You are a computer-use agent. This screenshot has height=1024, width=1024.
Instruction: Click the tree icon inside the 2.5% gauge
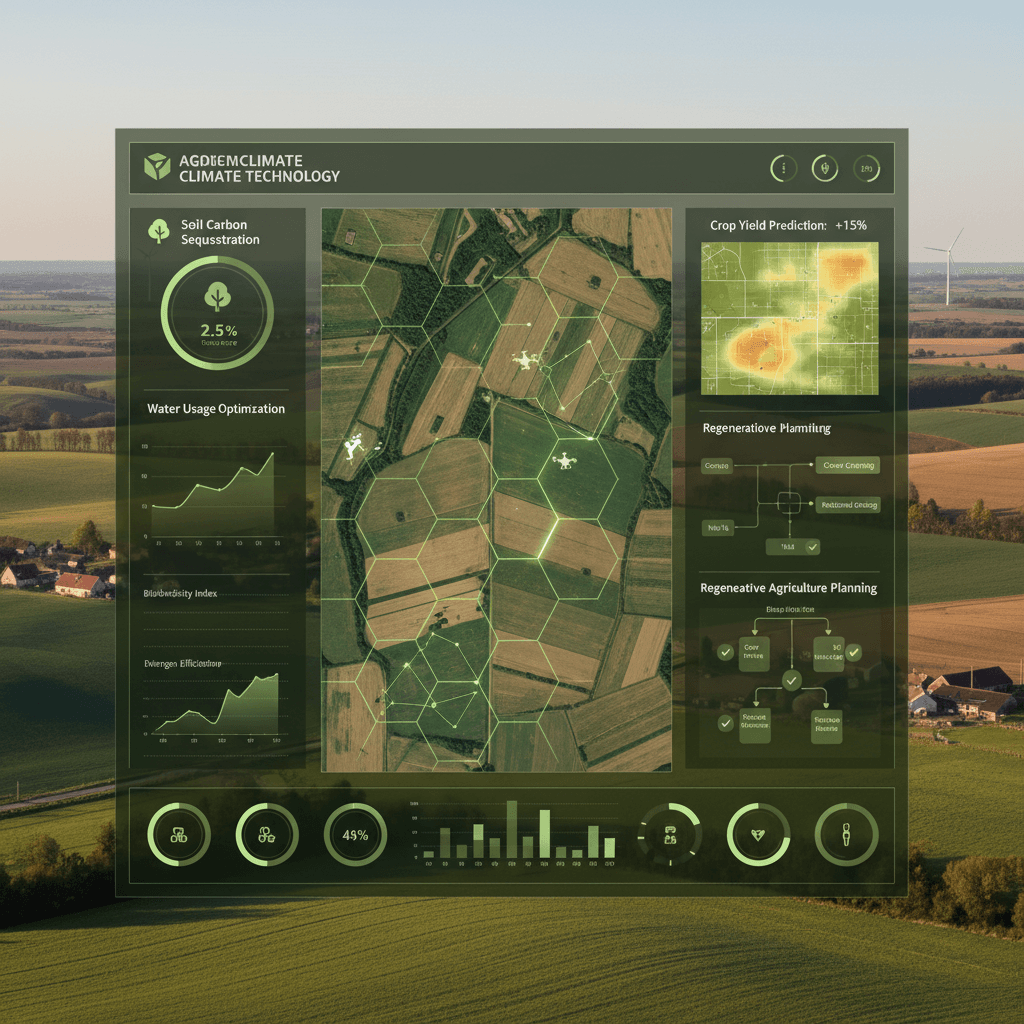coord(218,297)
